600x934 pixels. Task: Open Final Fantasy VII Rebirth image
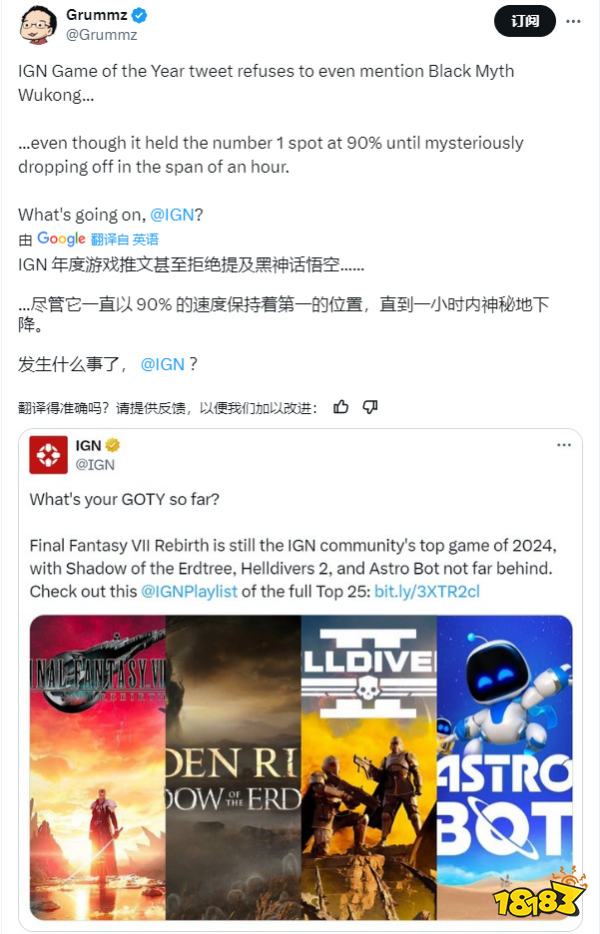coord(98,768)
